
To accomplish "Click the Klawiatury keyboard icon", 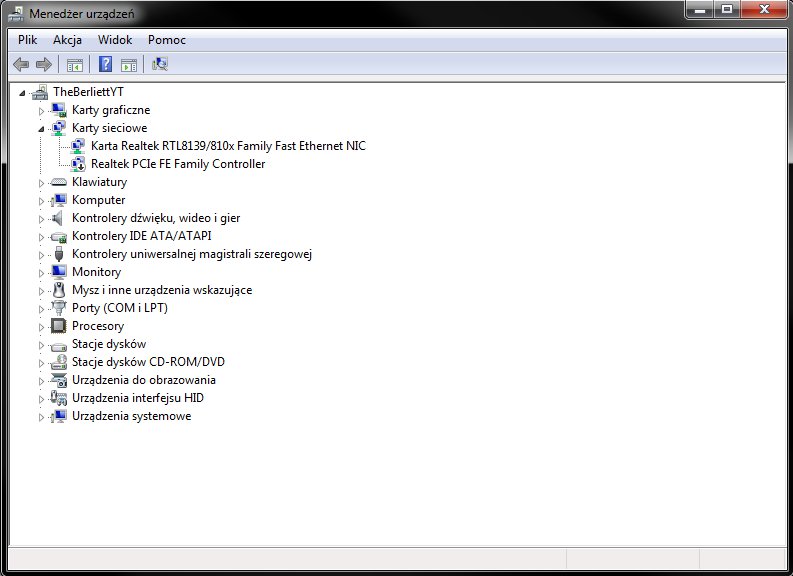I will 59,182.
